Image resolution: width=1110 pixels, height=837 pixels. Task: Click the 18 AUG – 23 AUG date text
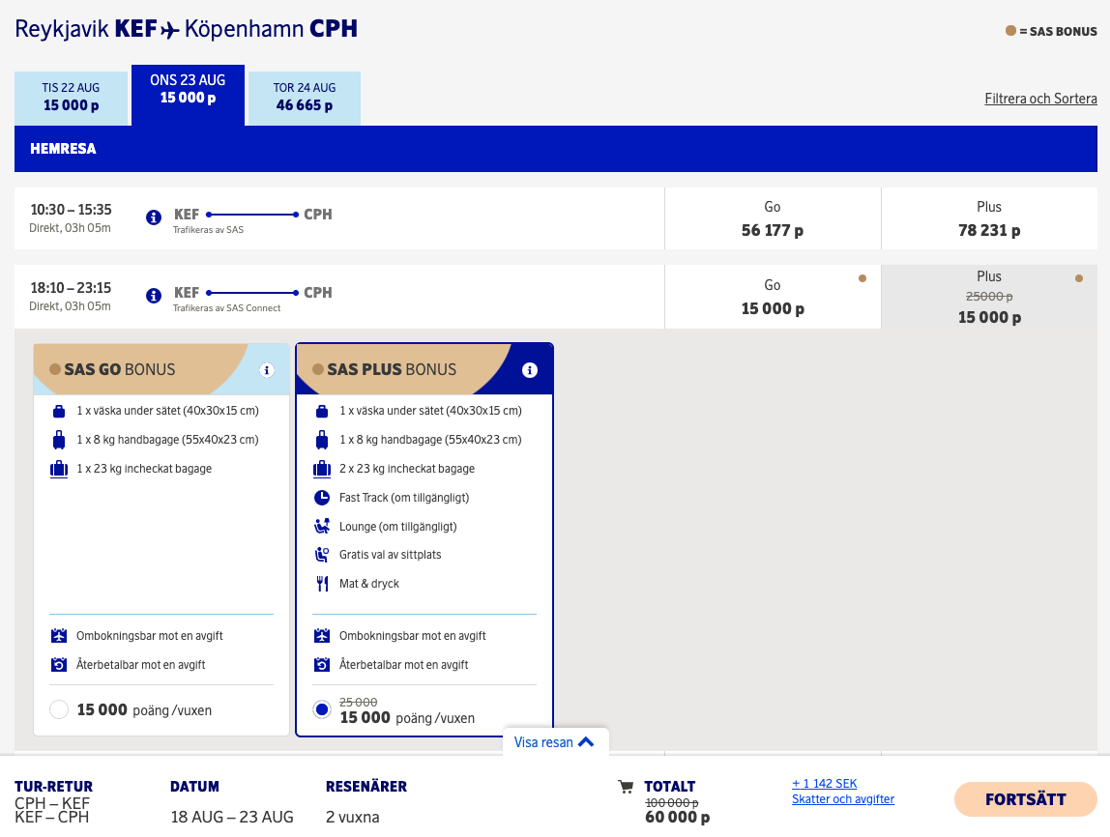click(232, 817)
